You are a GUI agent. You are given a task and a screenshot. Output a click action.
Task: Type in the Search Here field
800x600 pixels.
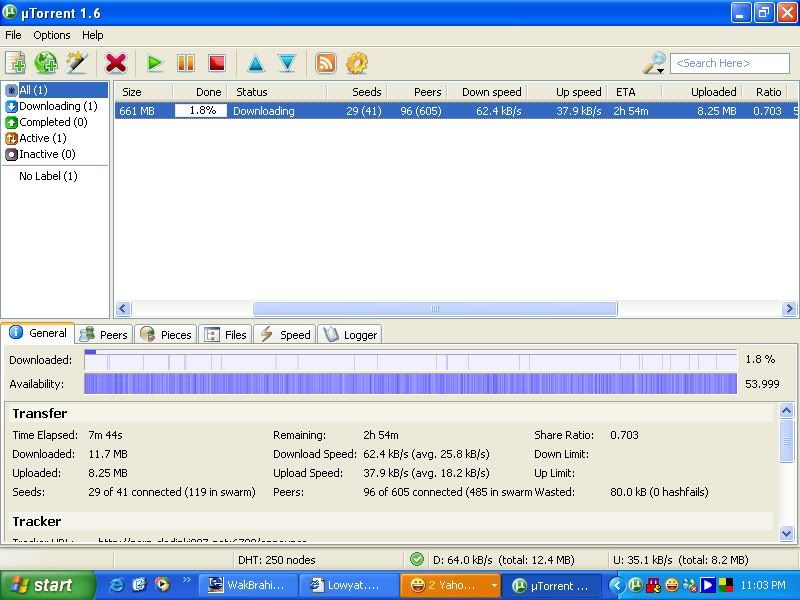pos(728,63)
